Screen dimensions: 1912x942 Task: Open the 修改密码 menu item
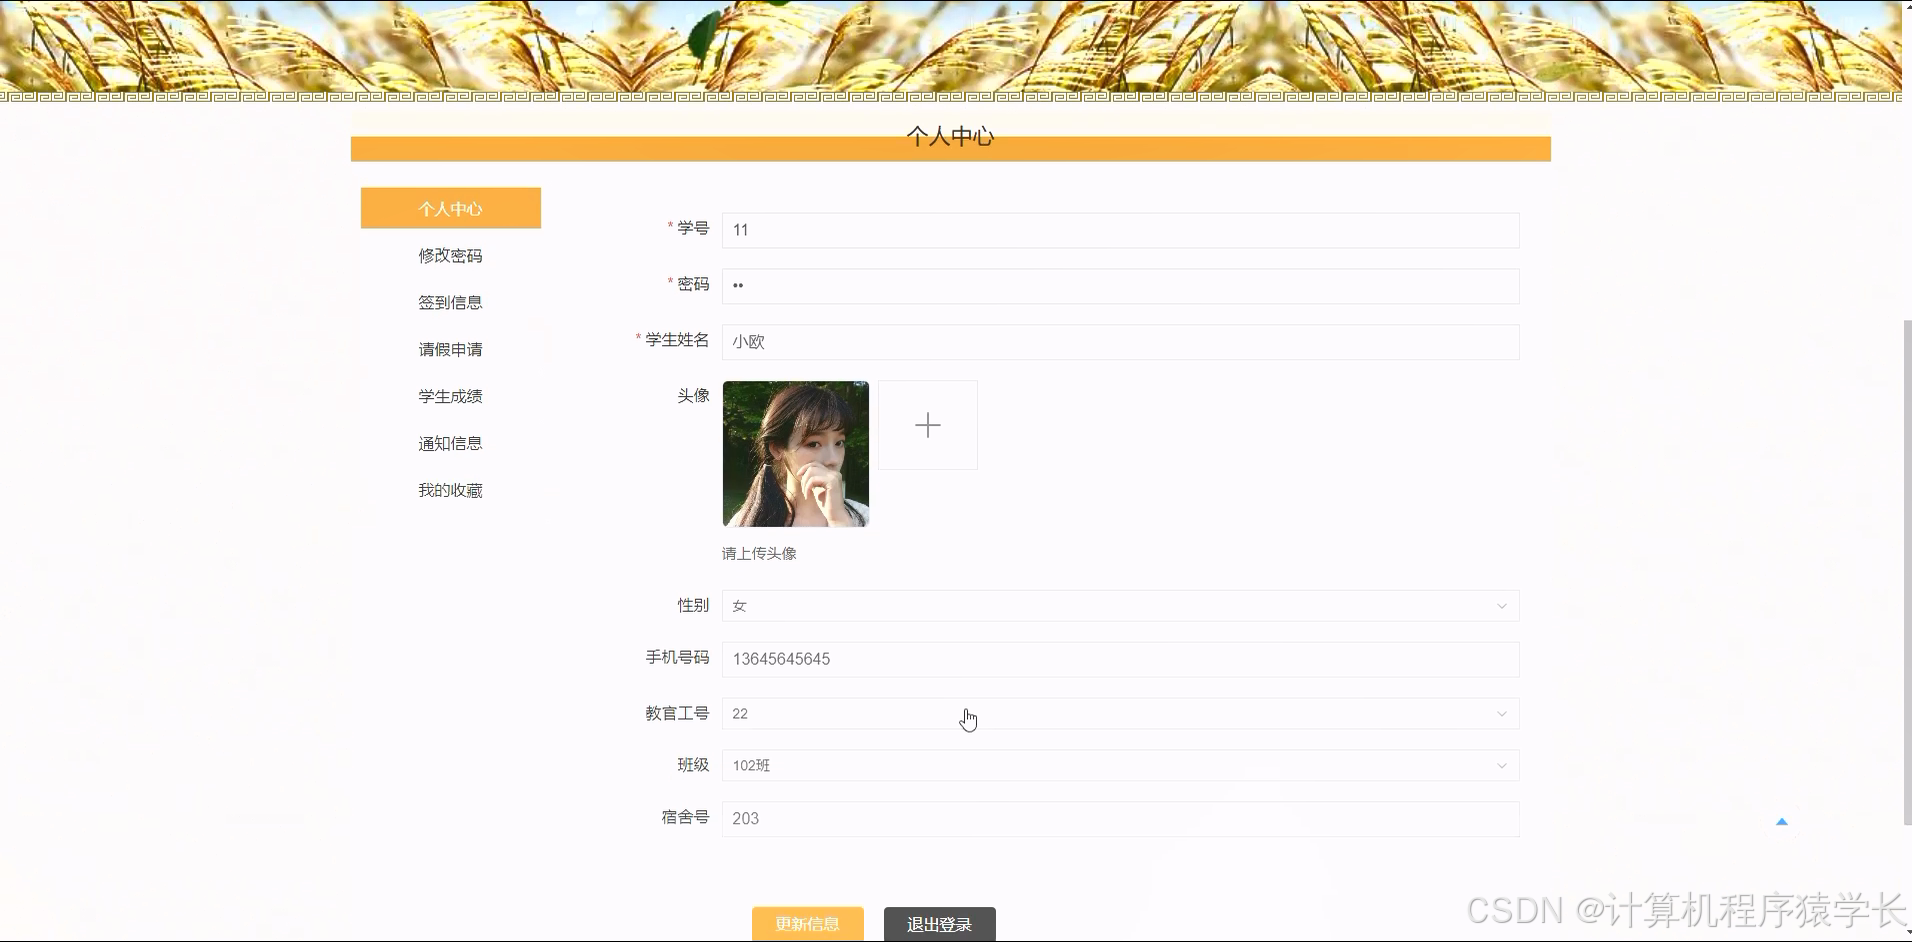coord(450,255)
